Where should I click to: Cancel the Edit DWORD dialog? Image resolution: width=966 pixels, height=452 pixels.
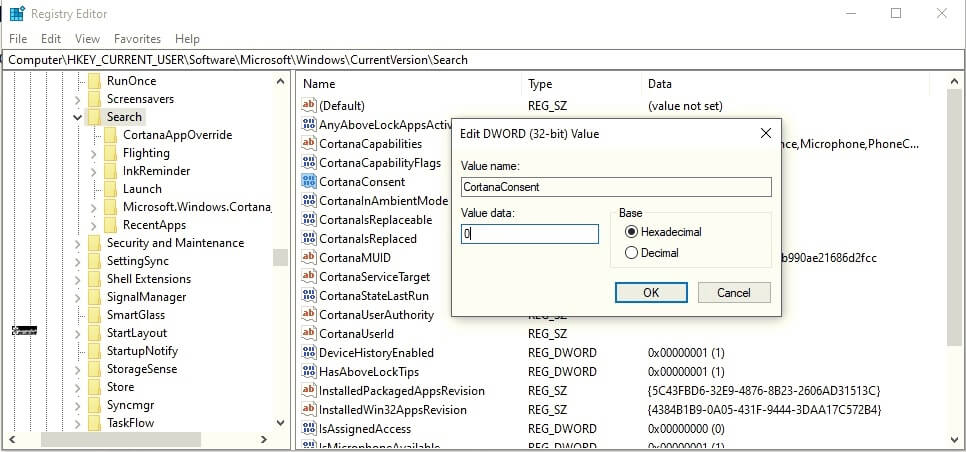coord(734,293)
